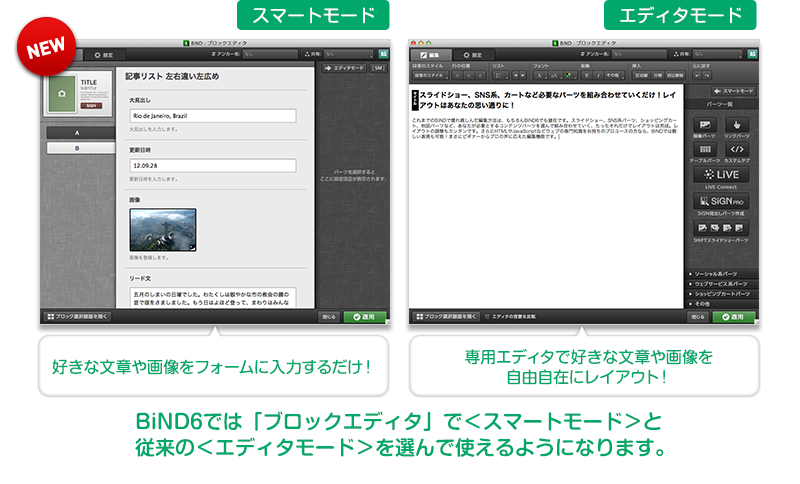Align text left in editor toolbar
Screen dimensions: 800x484
click(x=458, y=75)
